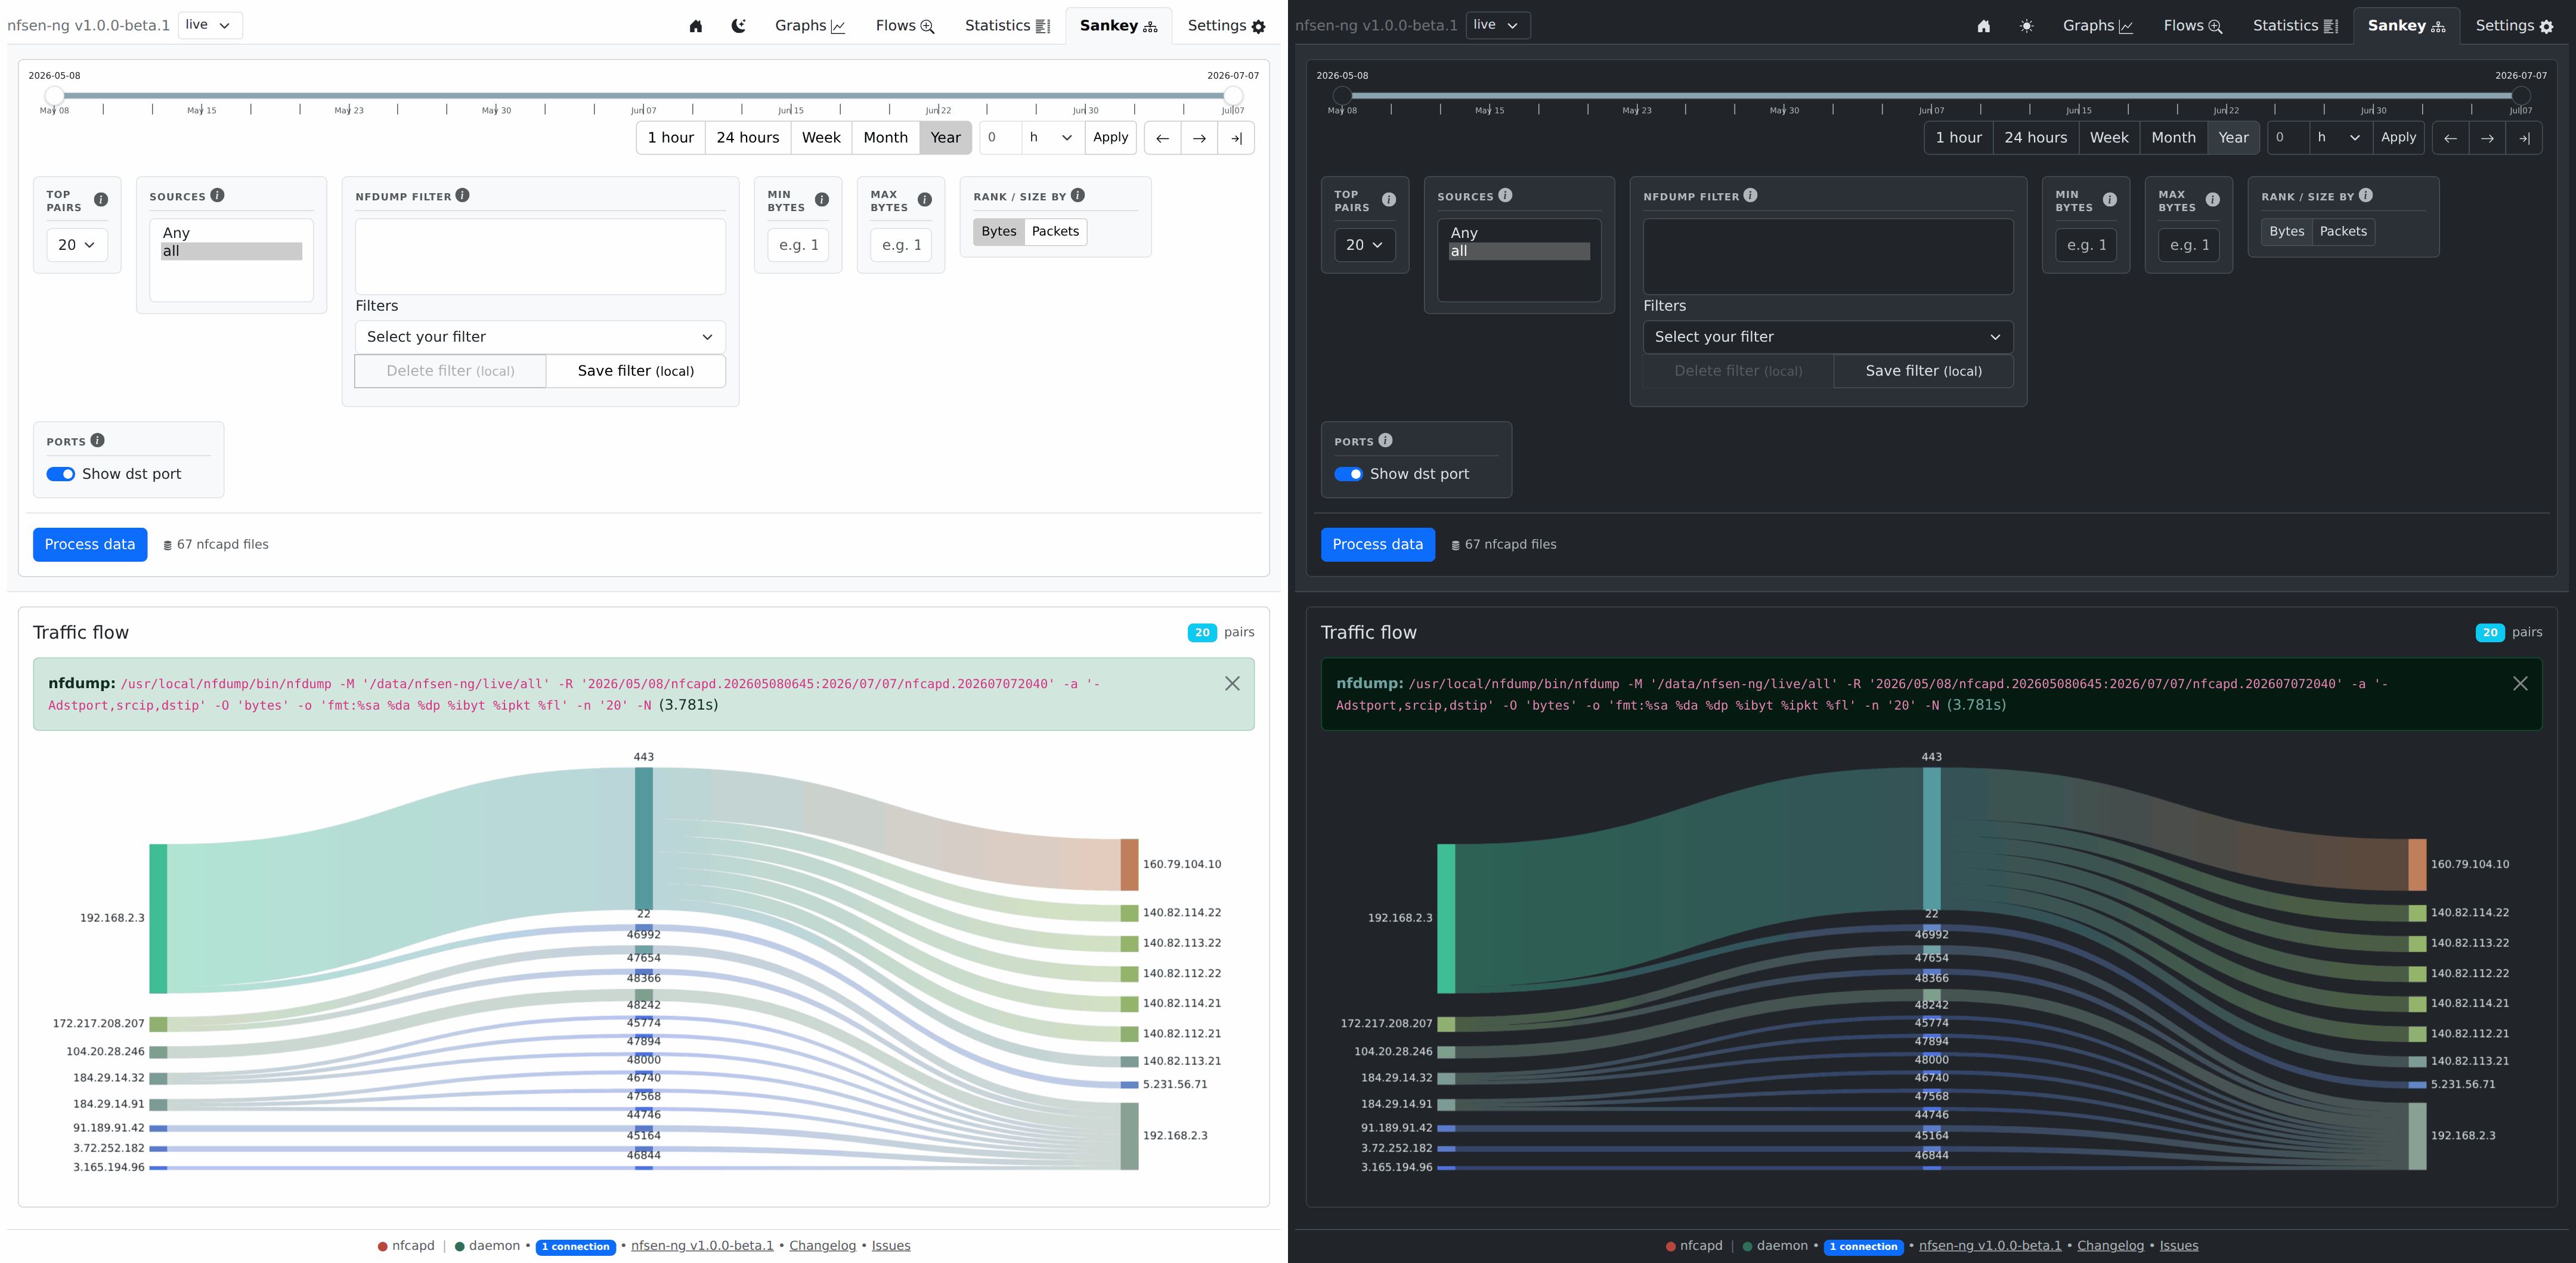Click the Sources info icon in dark pane
Viewport: 2576px width, 1263px height.
tap(1505, 195)
